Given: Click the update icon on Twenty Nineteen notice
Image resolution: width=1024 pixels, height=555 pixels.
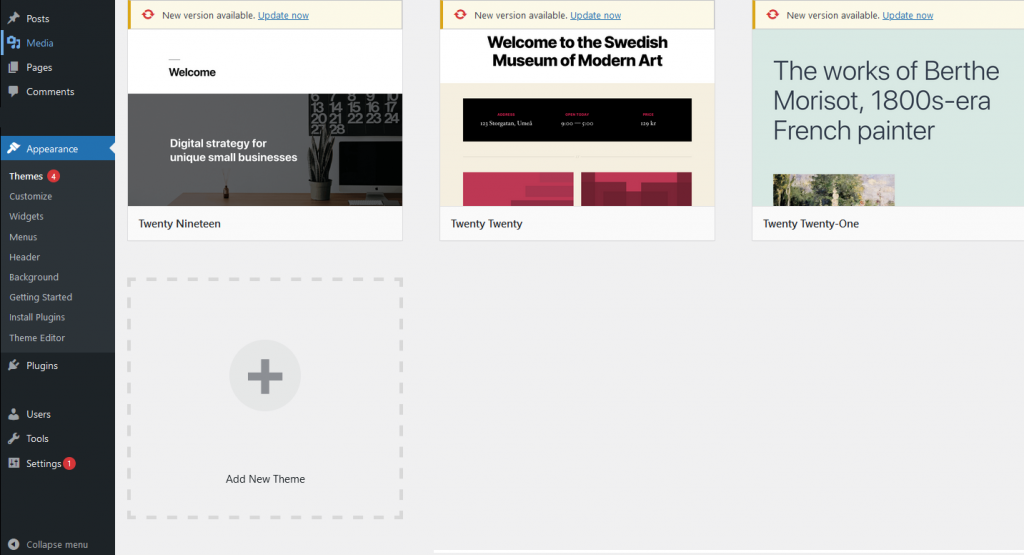Looking at the screenshot, I should [x=148, y=14].
